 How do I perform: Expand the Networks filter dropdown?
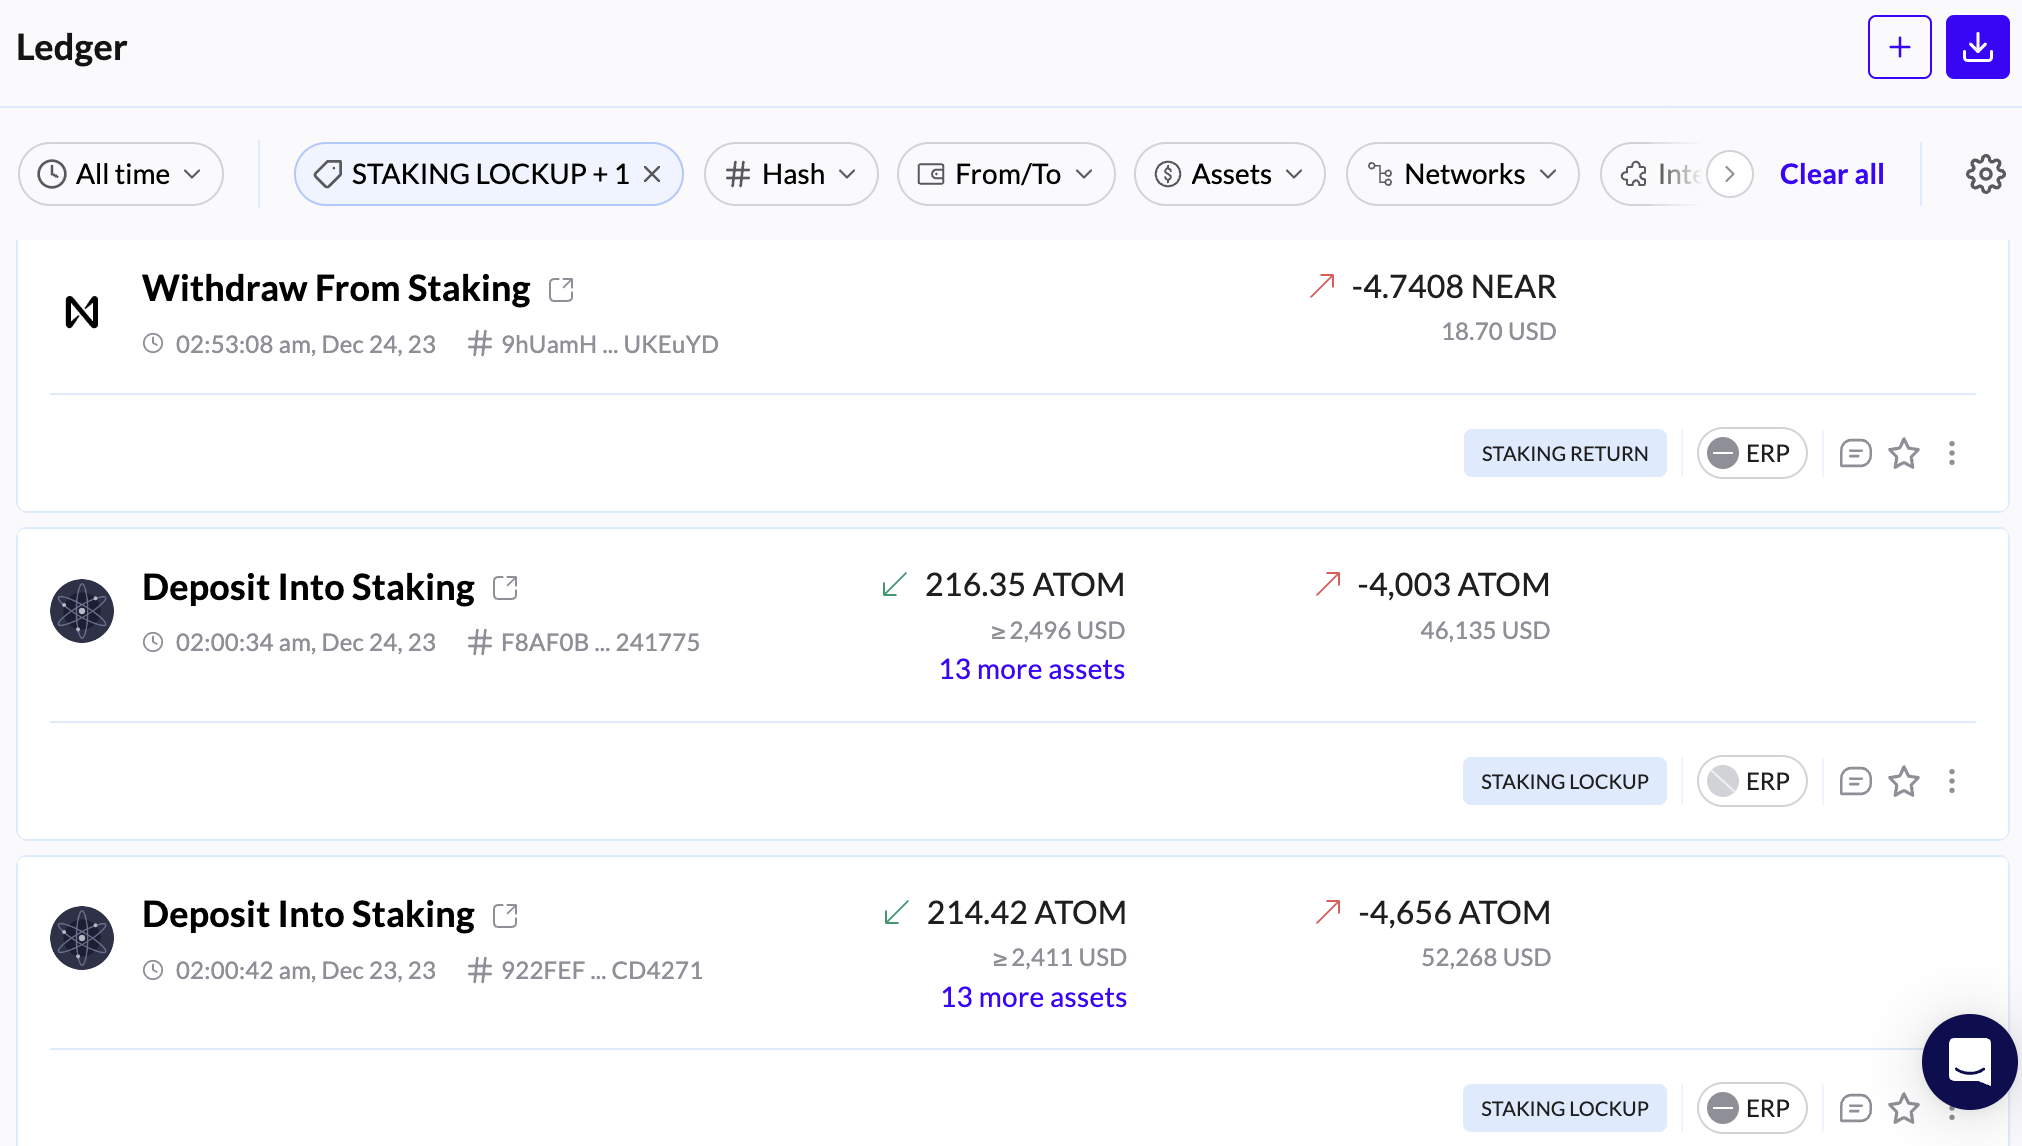point(1462,174)
